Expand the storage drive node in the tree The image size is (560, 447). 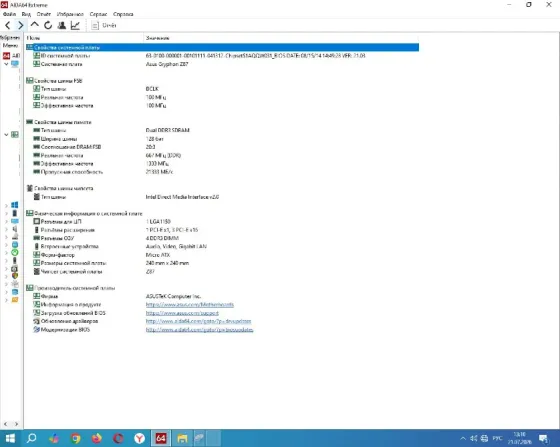tap(6, 237)
